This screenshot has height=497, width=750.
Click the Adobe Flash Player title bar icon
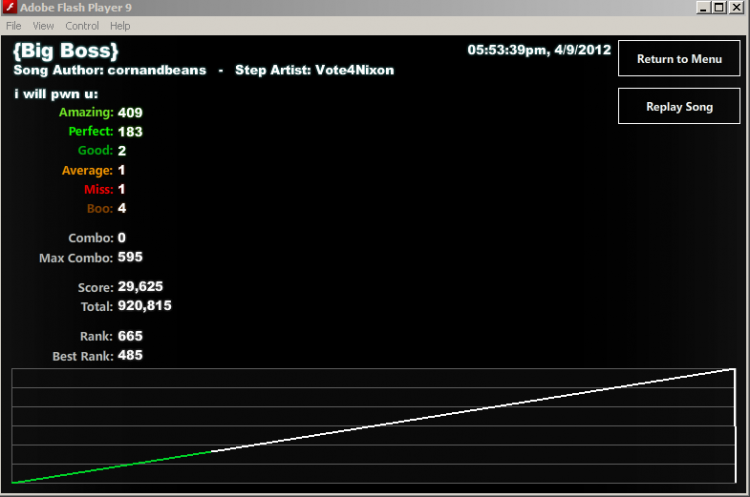(x=9, y=7)
